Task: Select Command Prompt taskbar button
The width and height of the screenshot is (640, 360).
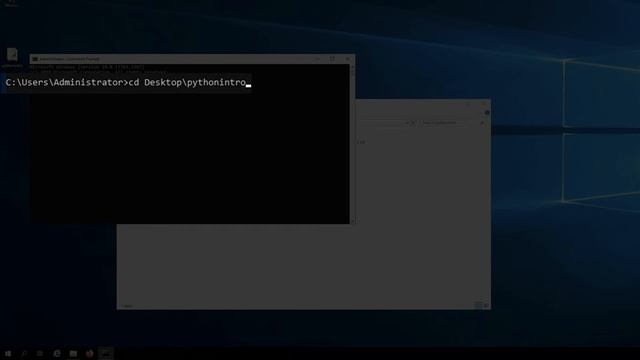Action: point(106,353)
